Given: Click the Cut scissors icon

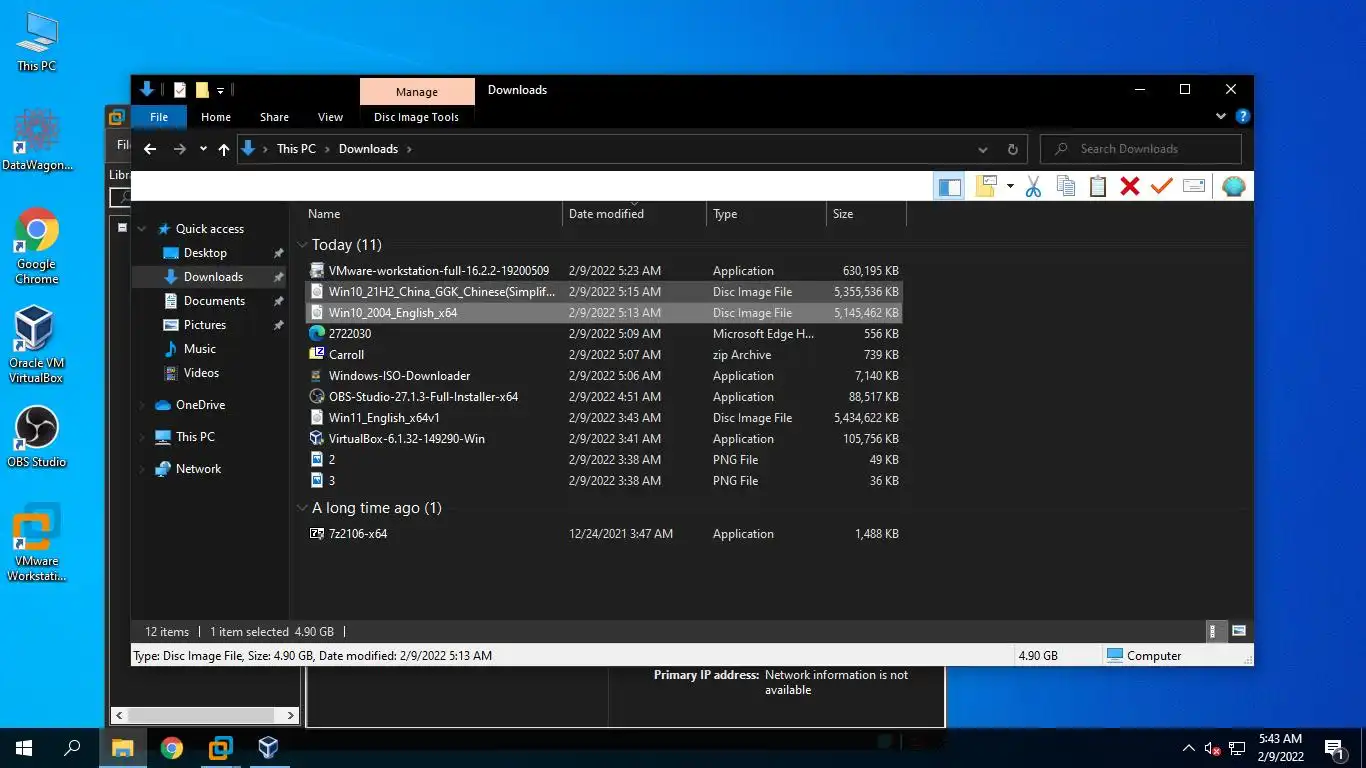Looking at the screenshot, I should 1033,186.
